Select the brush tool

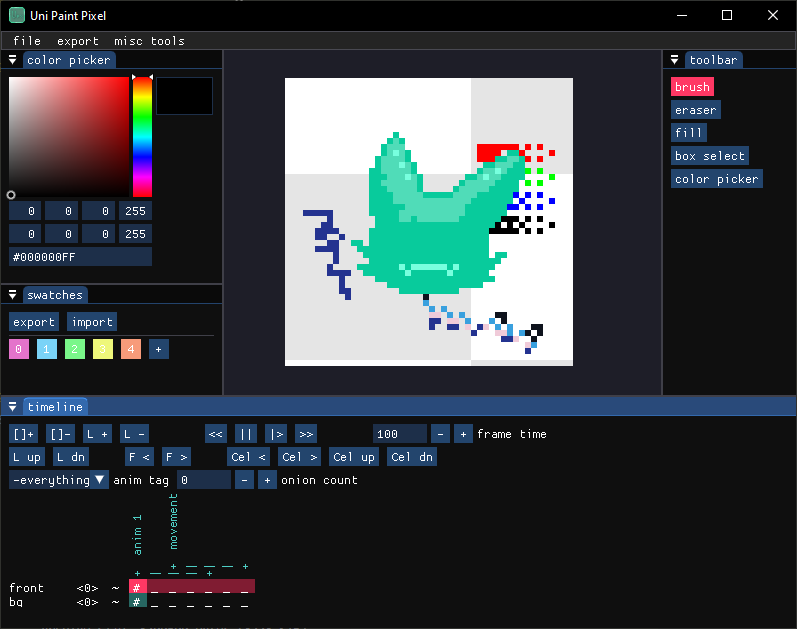[x=692, y=87]
